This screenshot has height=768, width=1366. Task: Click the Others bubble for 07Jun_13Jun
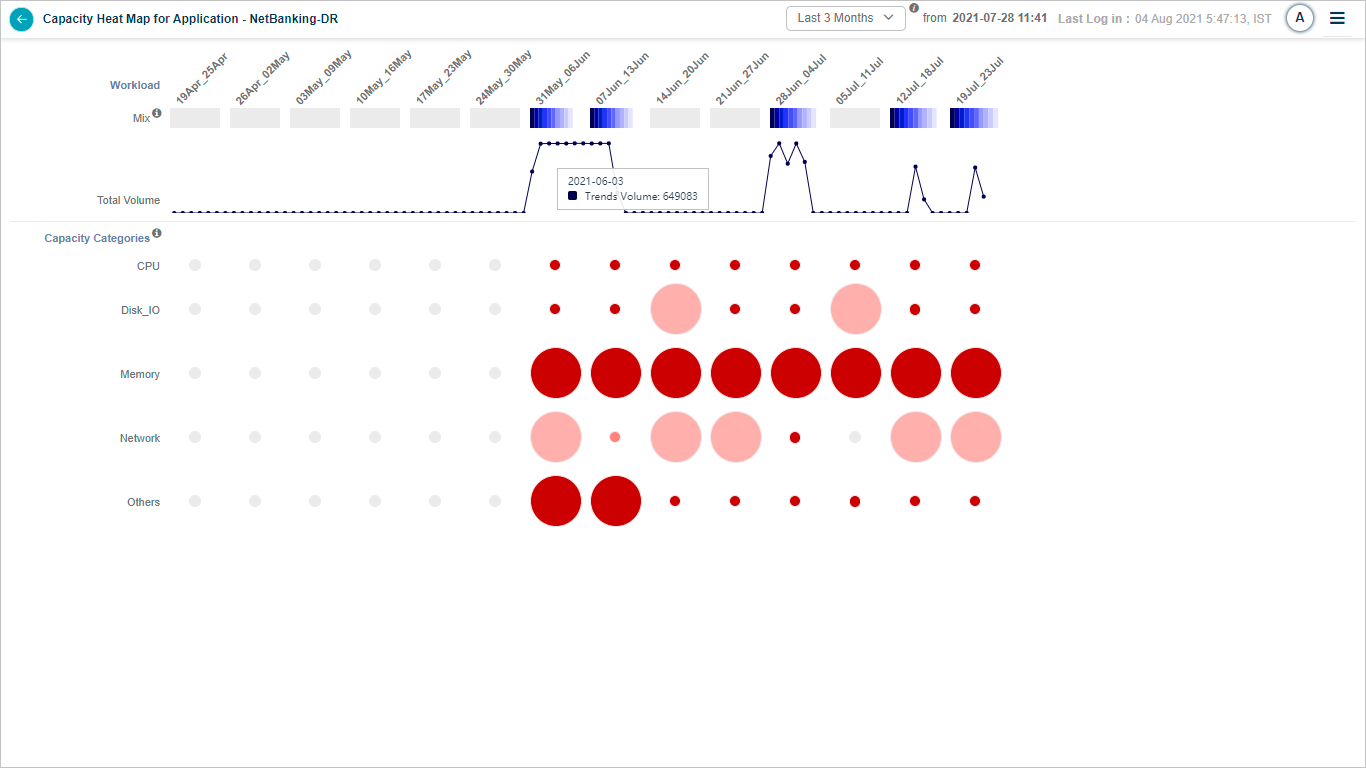tap(616, 501)
